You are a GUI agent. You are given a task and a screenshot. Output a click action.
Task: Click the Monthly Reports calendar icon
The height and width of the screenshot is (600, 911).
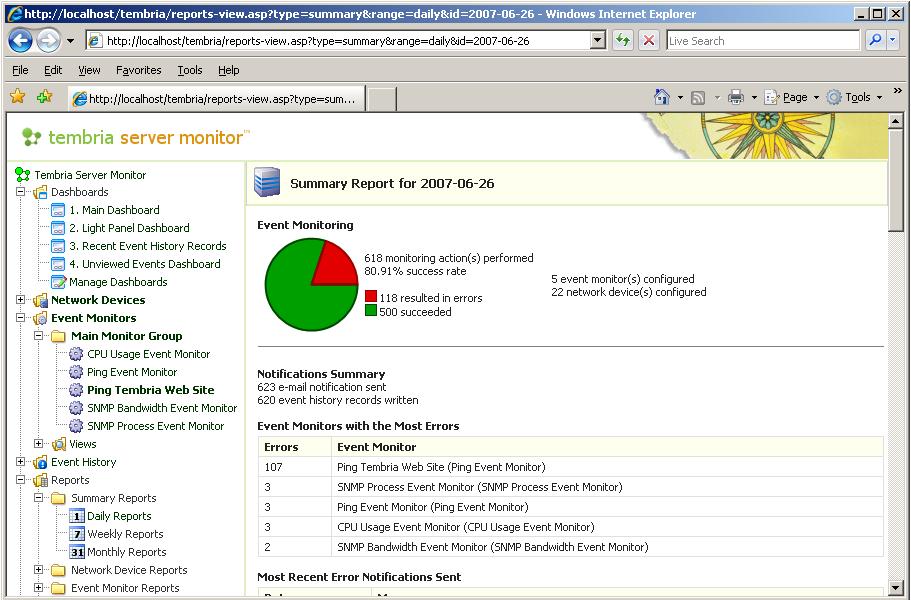click(77, 552)
